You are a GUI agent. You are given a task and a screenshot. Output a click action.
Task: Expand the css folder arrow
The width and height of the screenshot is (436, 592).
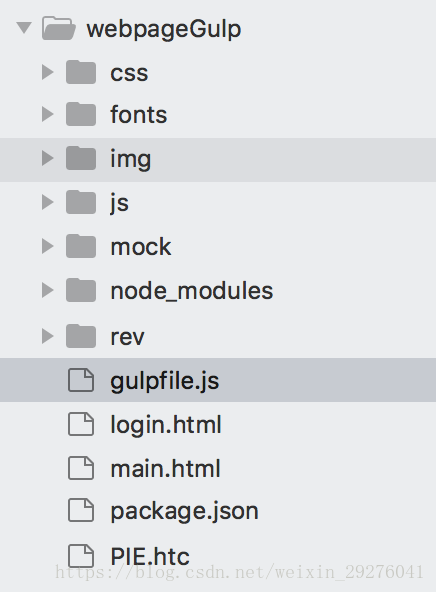[x=47, y=72]
